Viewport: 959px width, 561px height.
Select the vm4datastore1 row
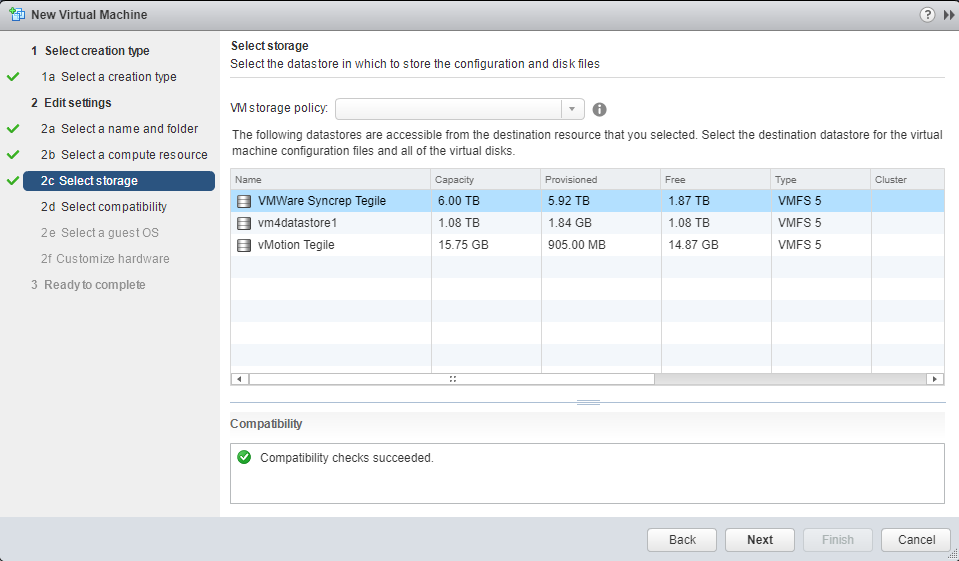587,223
